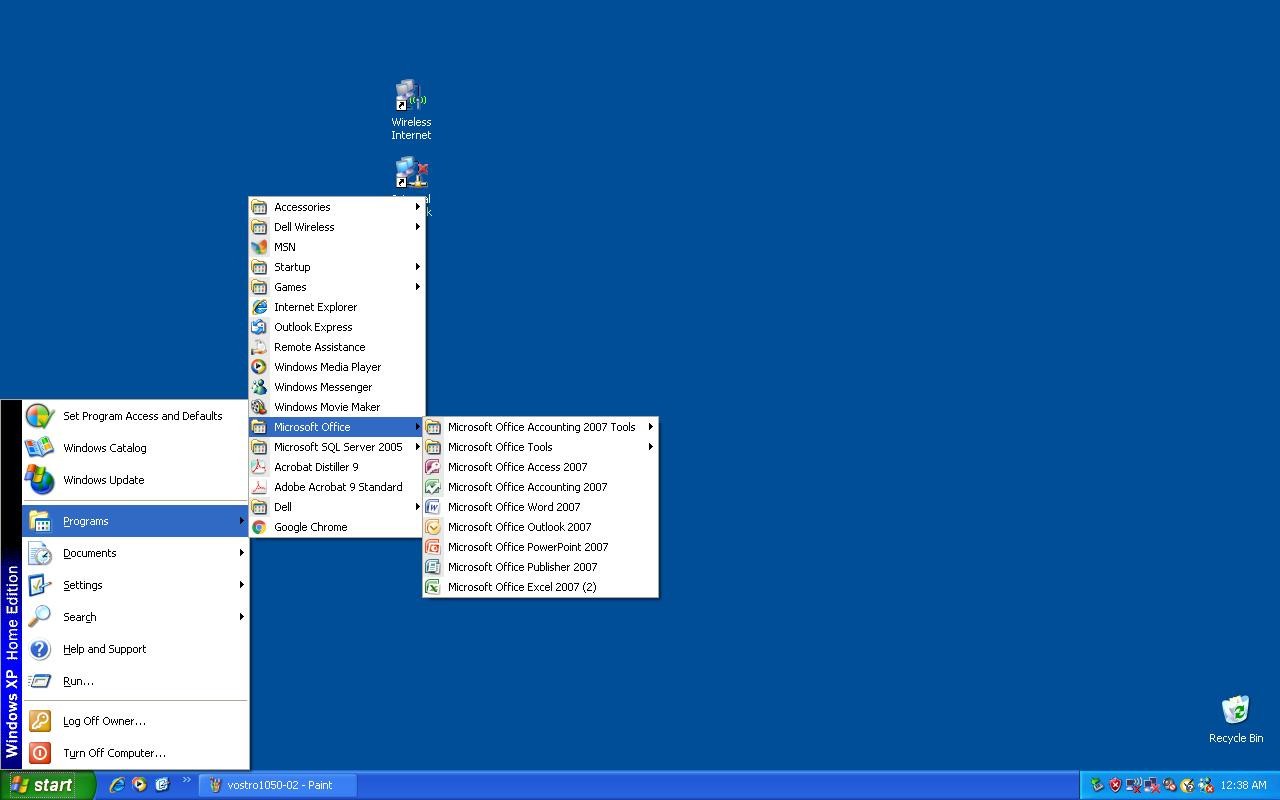Choose Turn Off Computer...
The height and width of the screenshot is (800, 1280).
pyautogui.click(x=135, y=753)
